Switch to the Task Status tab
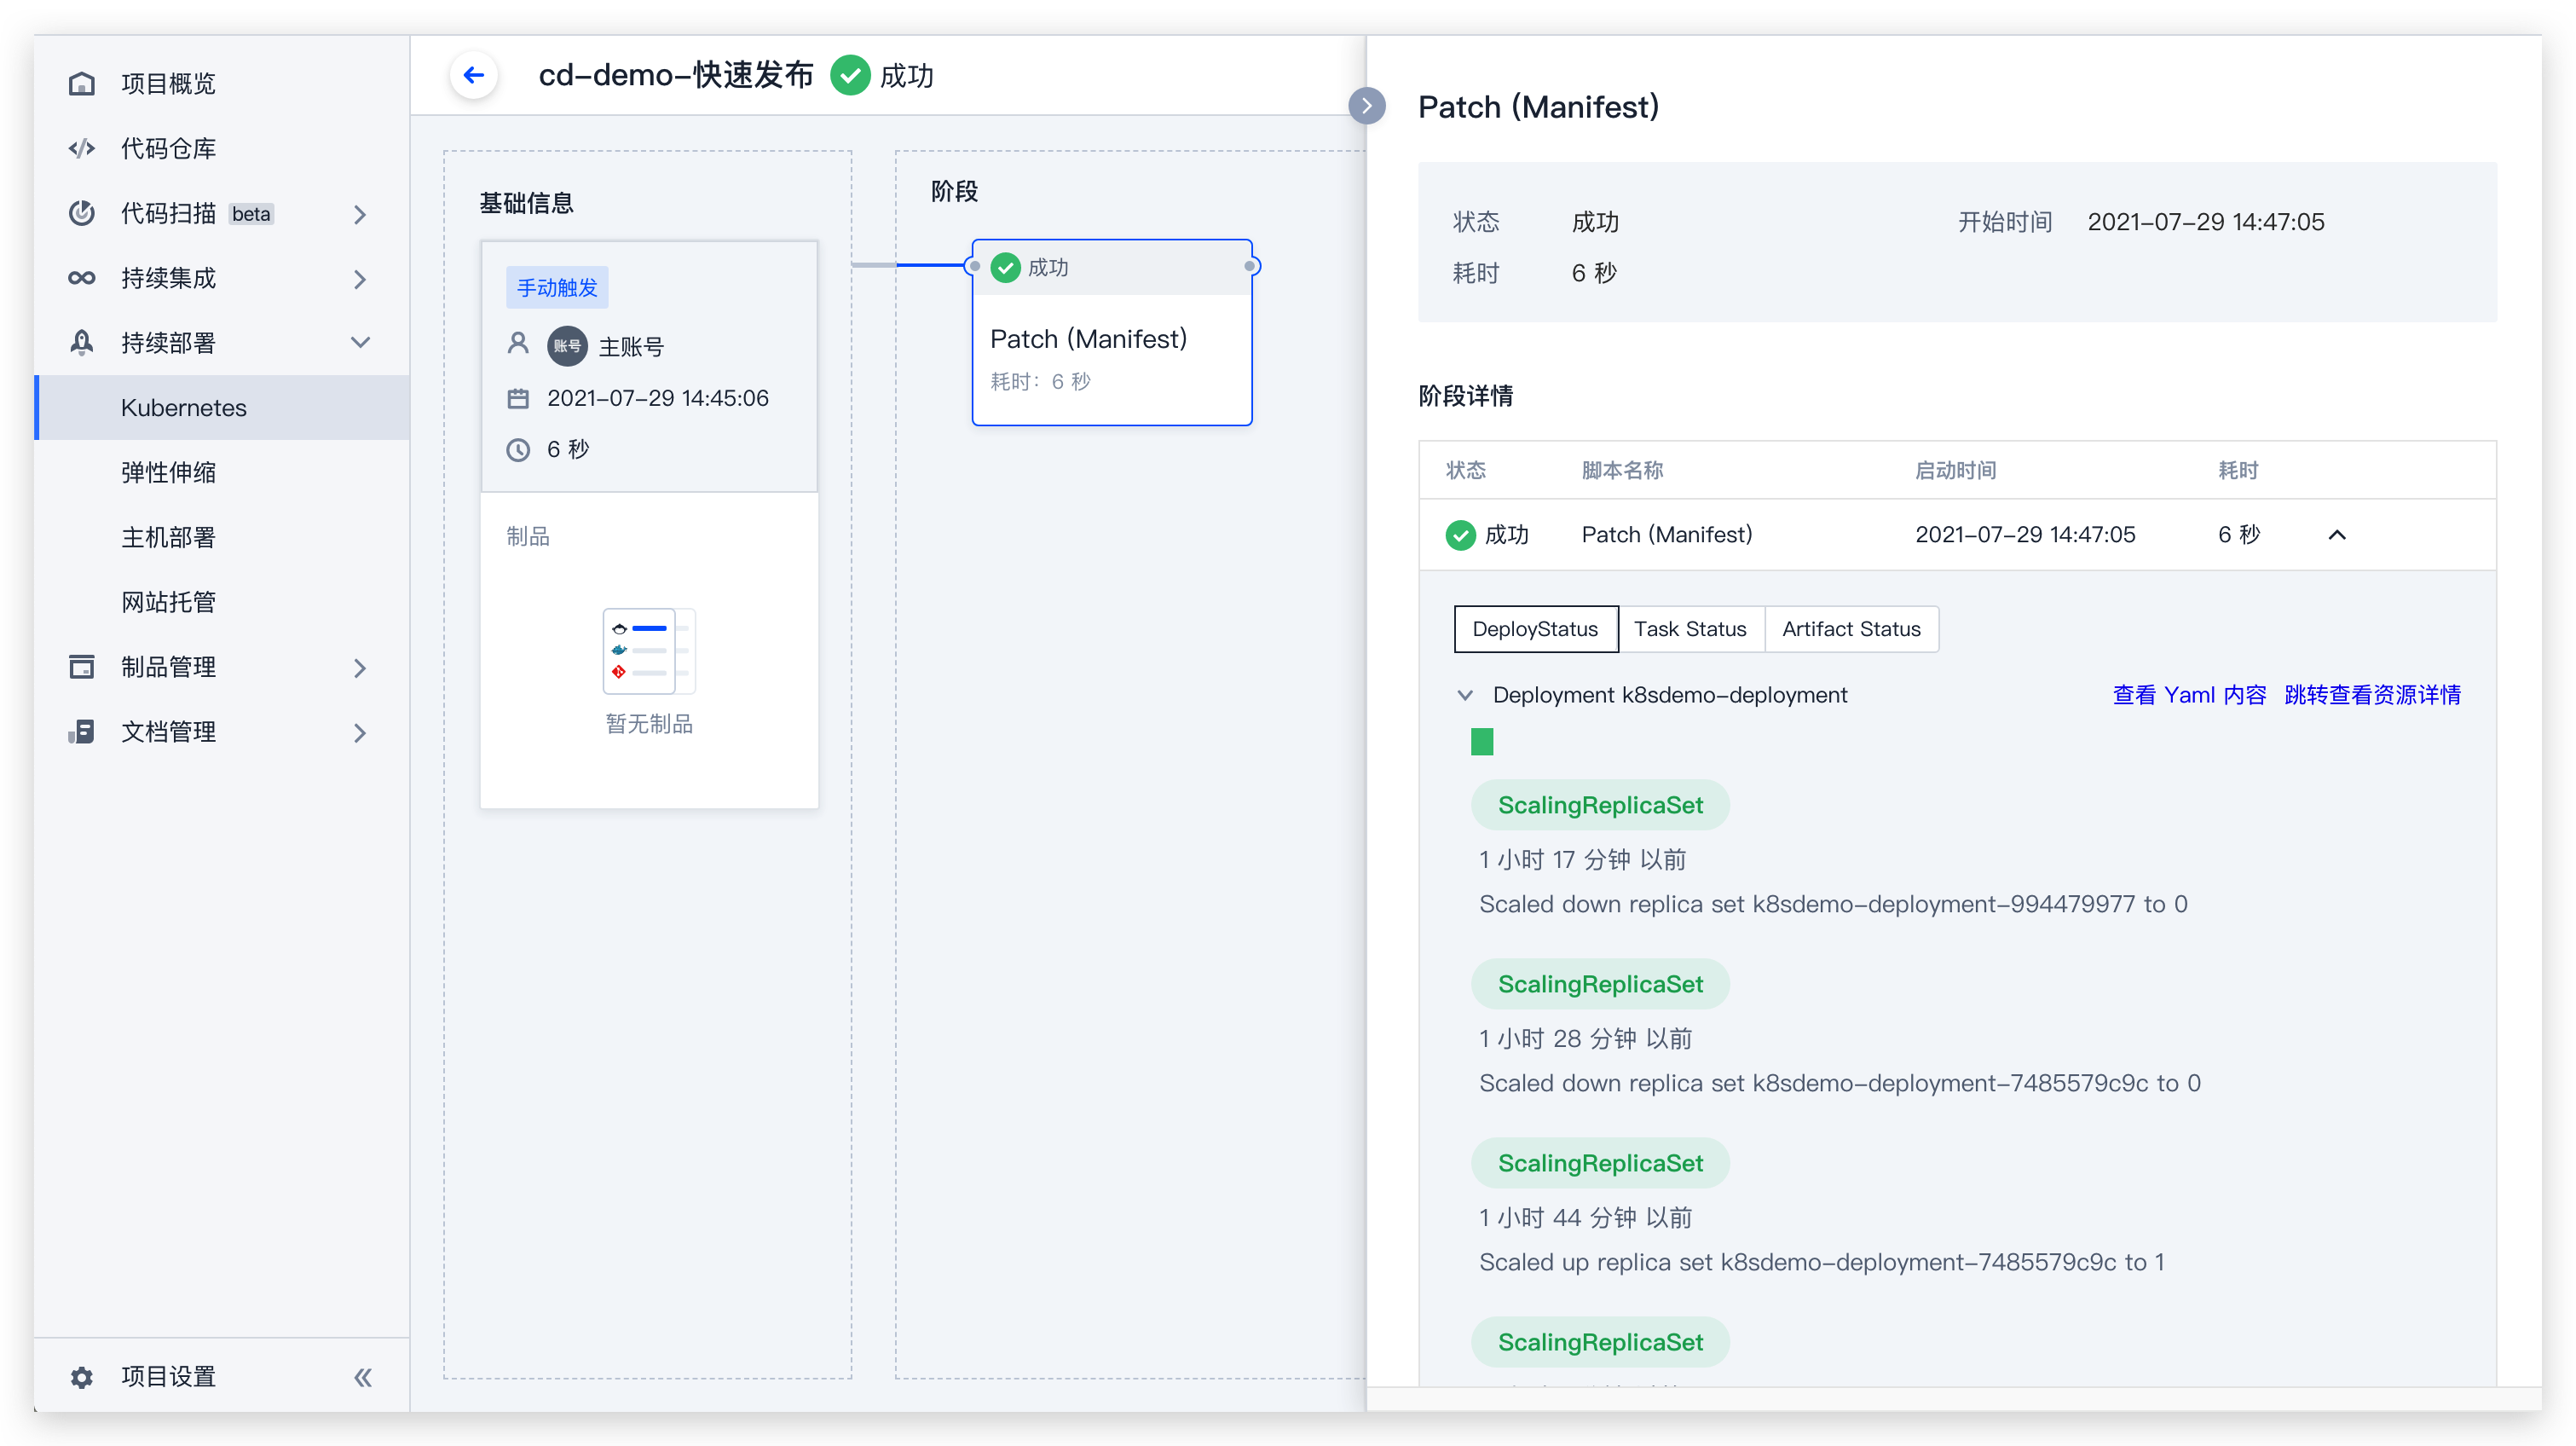 (1690, 629)
